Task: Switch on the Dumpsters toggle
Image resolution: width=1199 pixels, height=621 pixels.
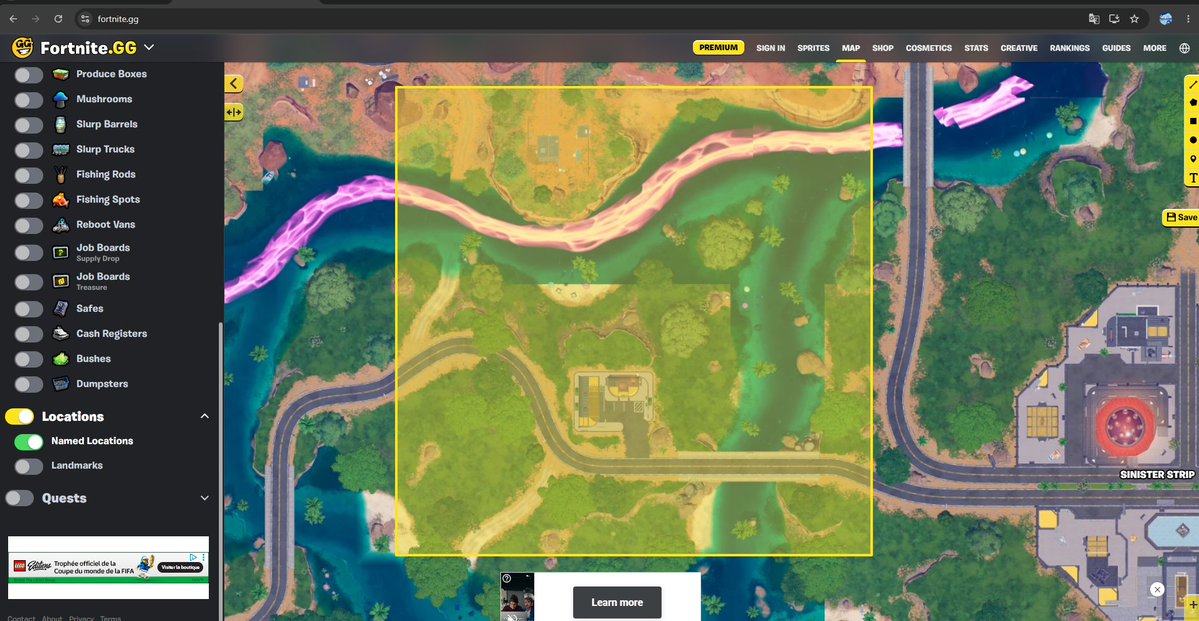Action: coord(28,384)
